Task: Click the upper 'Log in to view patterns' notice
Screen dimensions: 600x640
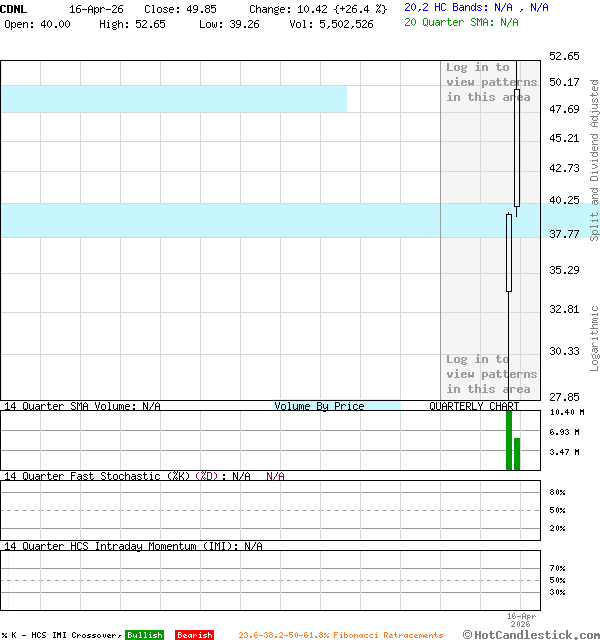Action: (x=491, y=82)
